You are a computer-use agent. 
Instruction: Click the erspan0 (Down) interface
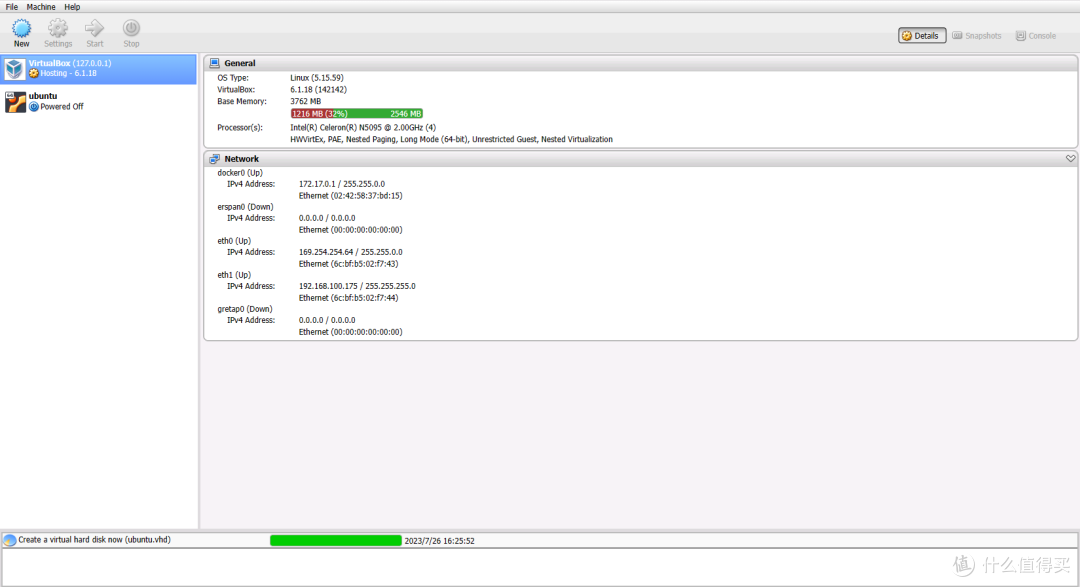(245, 207)
